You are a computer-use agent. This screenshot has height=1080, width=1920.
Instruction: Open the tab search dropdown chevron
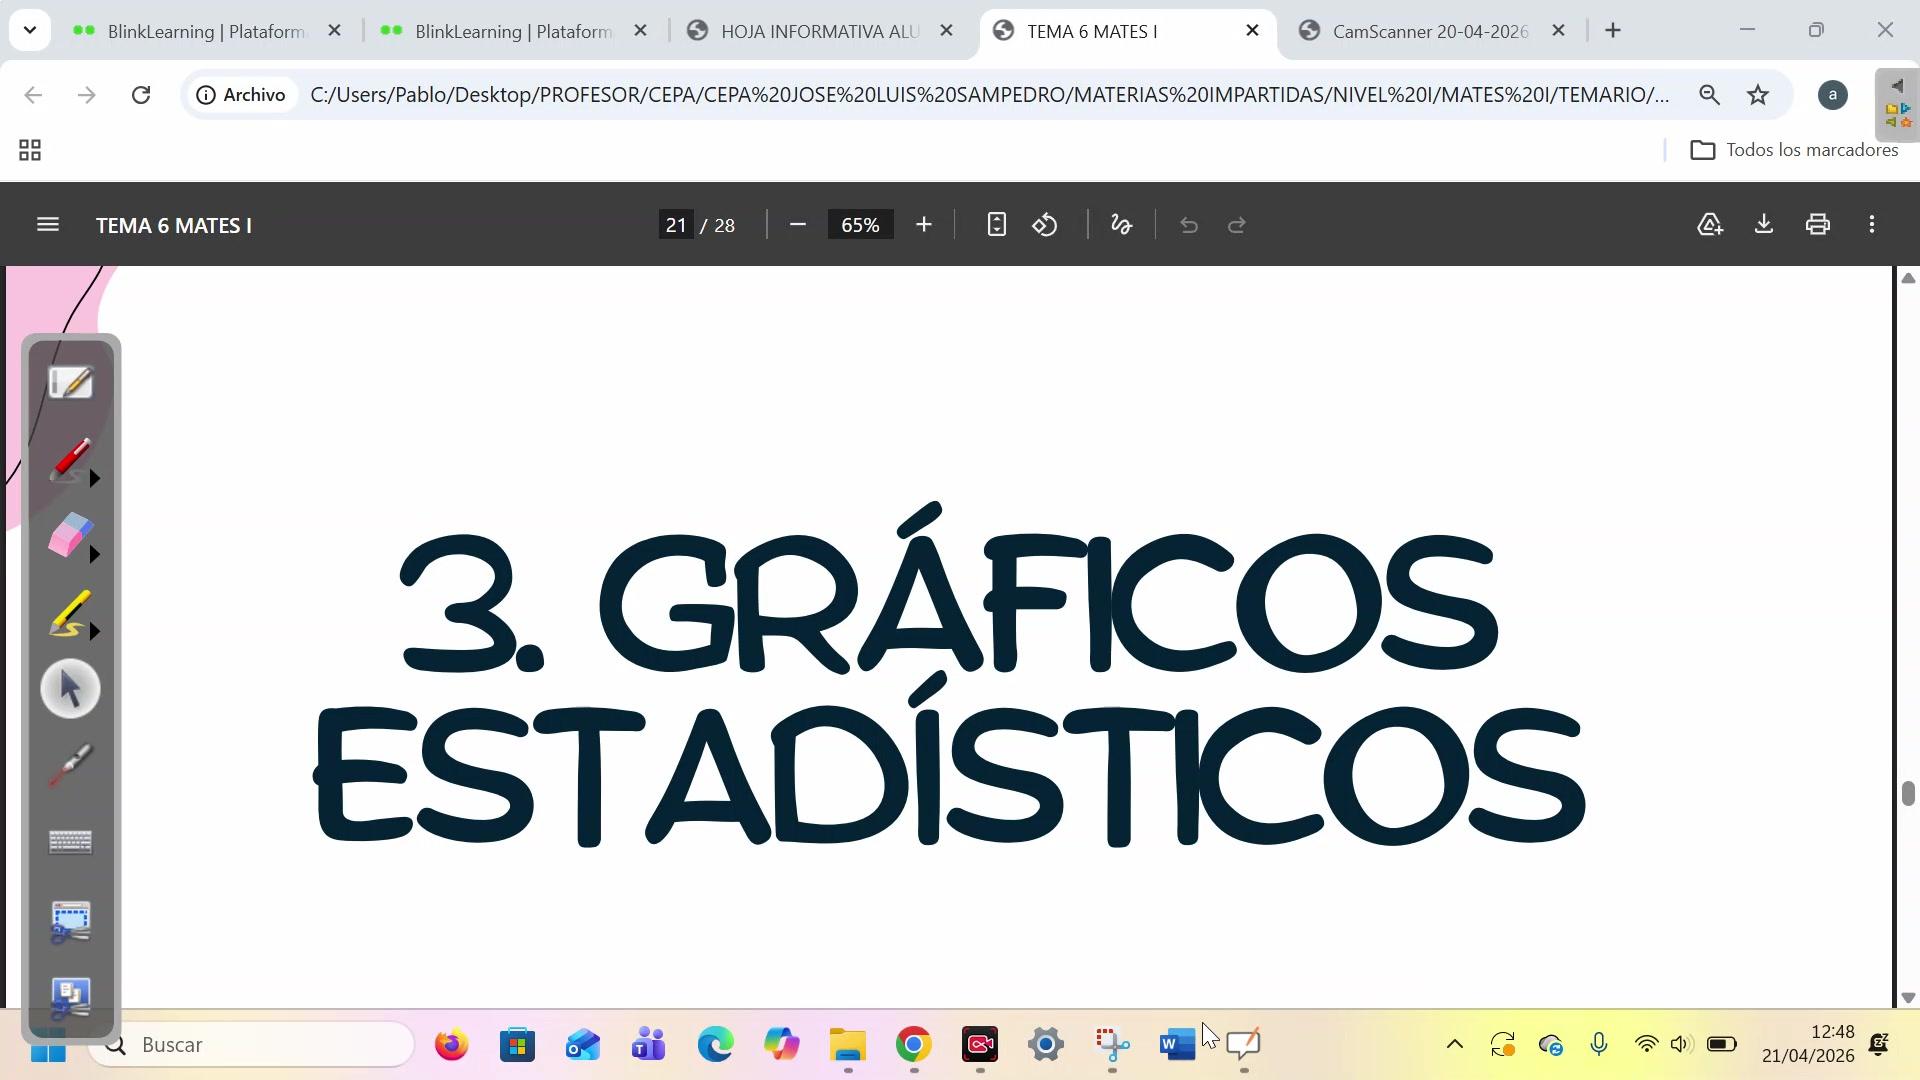tap(30, 30)
